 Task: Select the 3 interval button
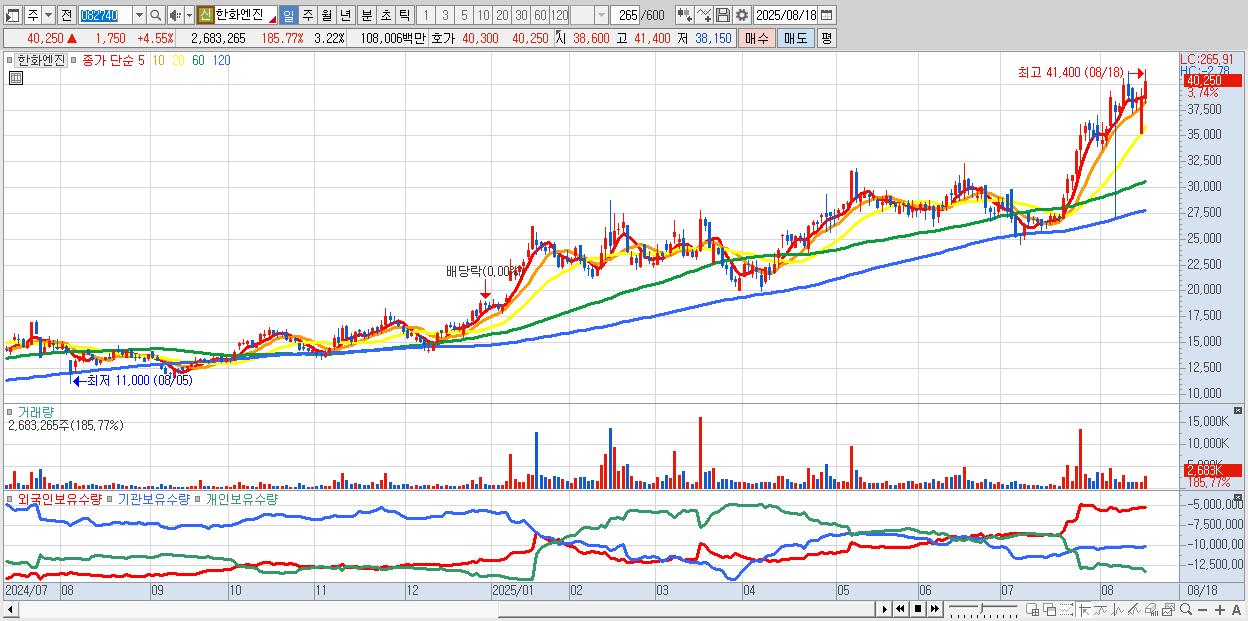(x=445, y=15)
